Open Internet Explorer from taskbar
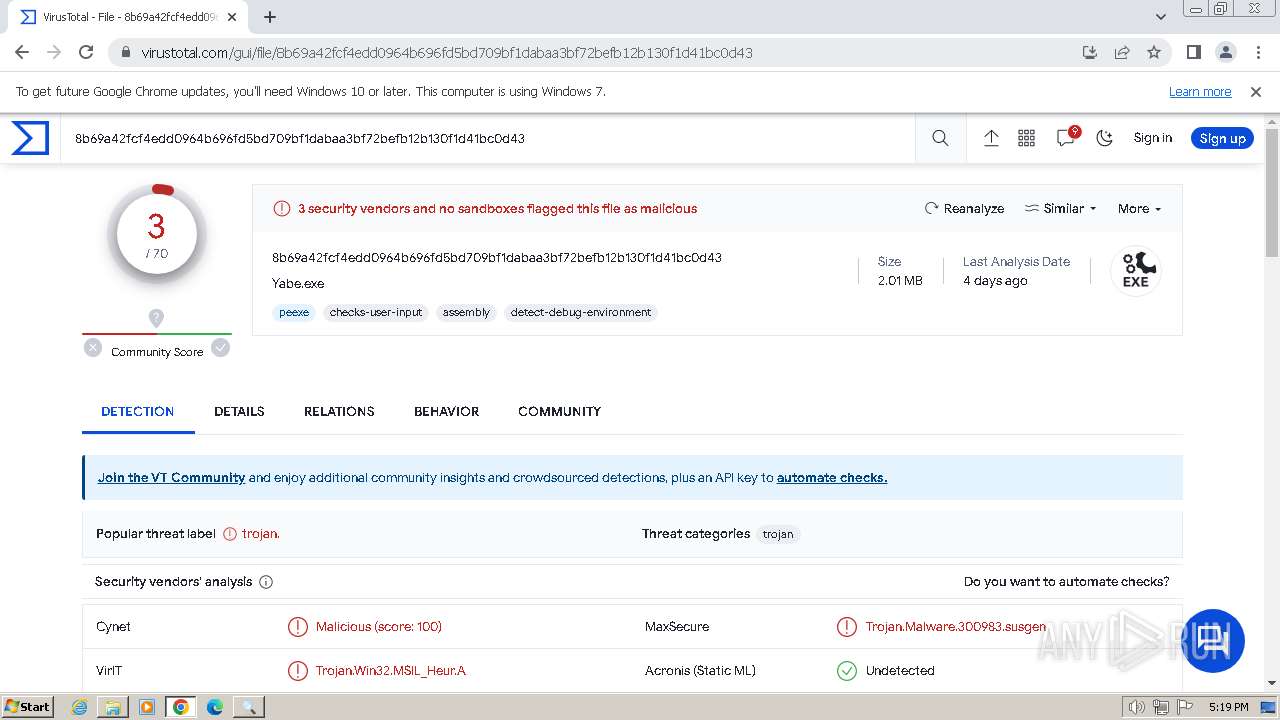Viewport: 1280px width, 720px height. pyautogui.click(x=80, y=707)
